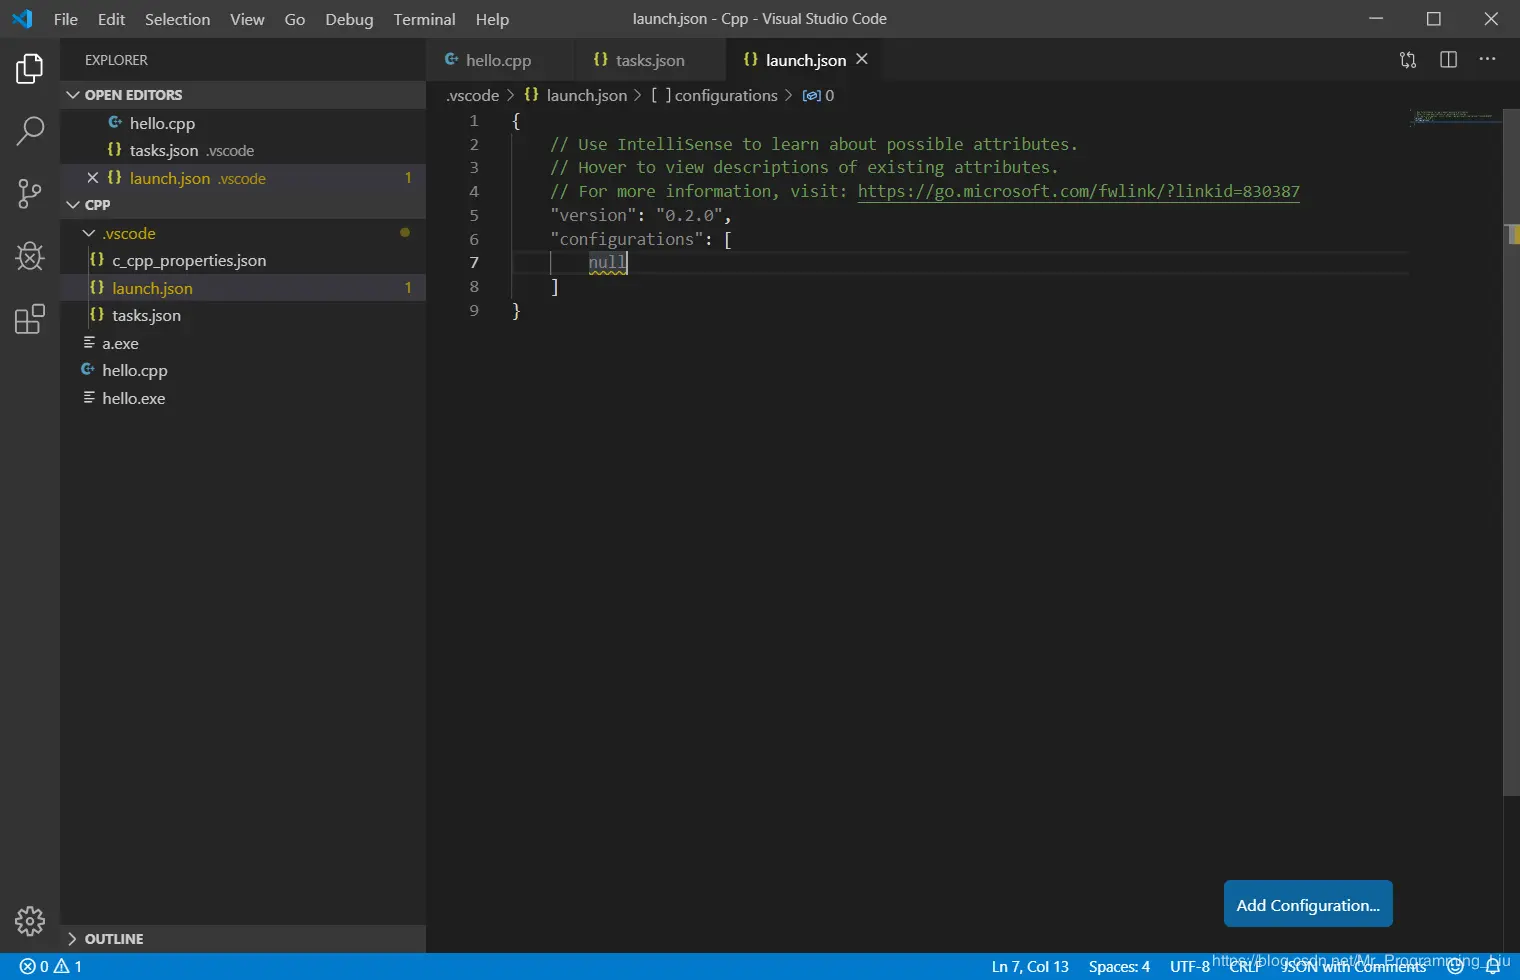
Task: Open the configurations breadcrumb dropdown
Action: pos(714,96)
